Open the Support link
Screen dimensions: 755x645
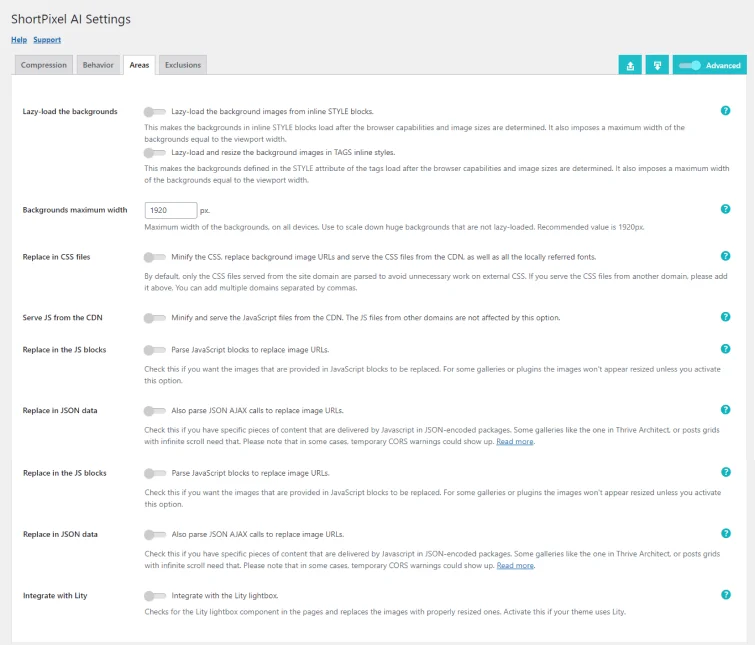[47, 40]
